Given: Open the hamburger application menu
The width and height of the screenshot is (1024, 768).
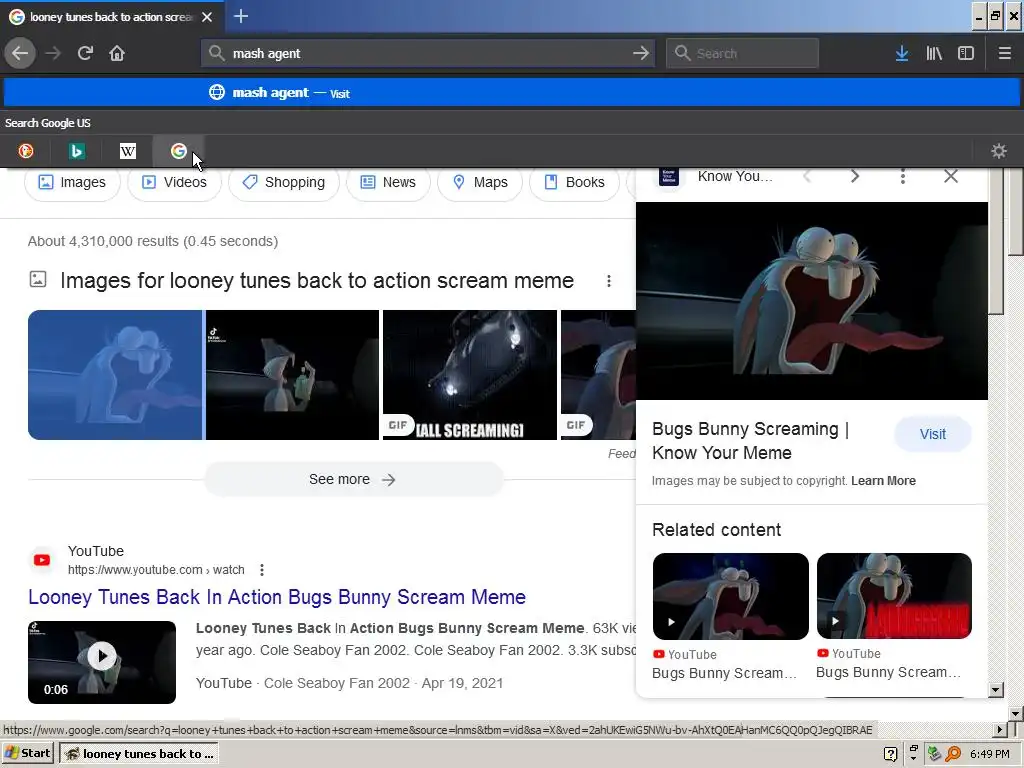Looking at the screenshot, I should pos(1004,53).
